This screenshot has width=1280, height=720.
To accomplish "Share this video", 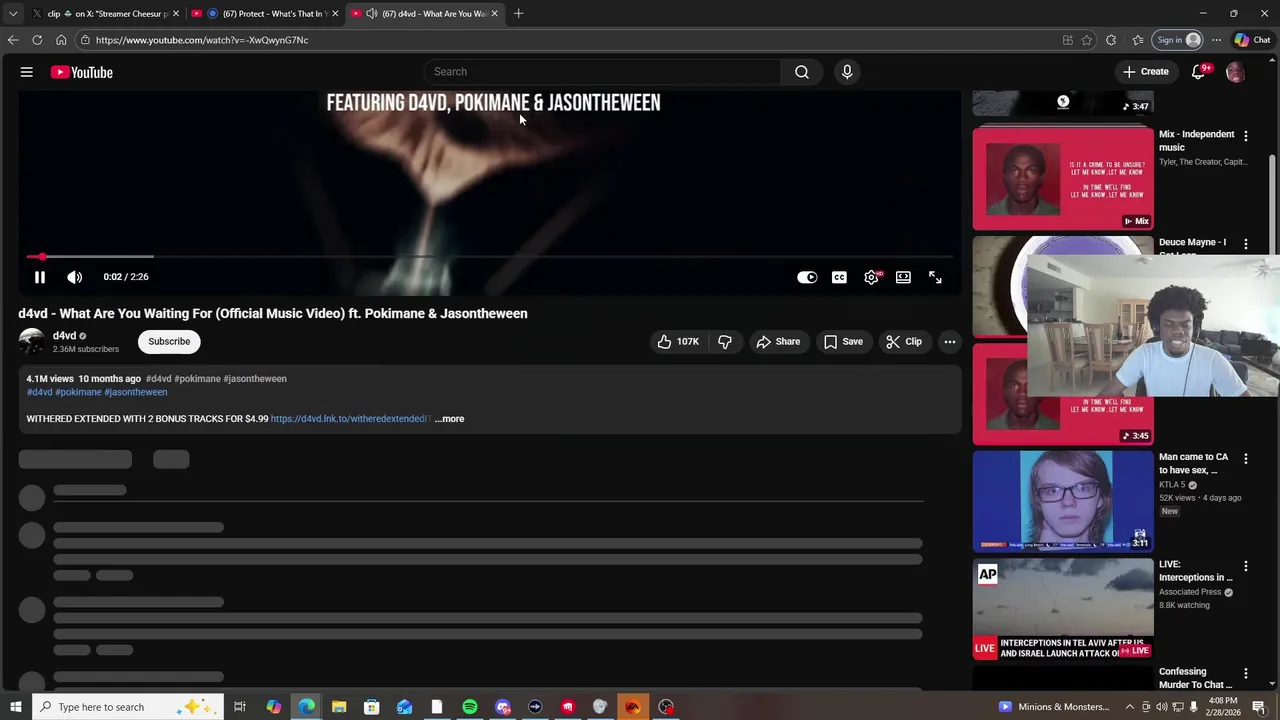I will pyautogui.click(x=778, y=342).
